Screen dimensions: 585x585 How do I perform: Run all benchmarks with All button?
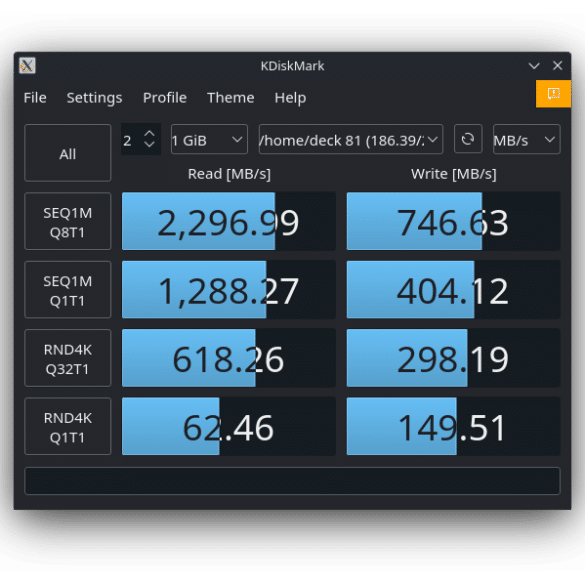pyautogui.click(x=68, y=153)
